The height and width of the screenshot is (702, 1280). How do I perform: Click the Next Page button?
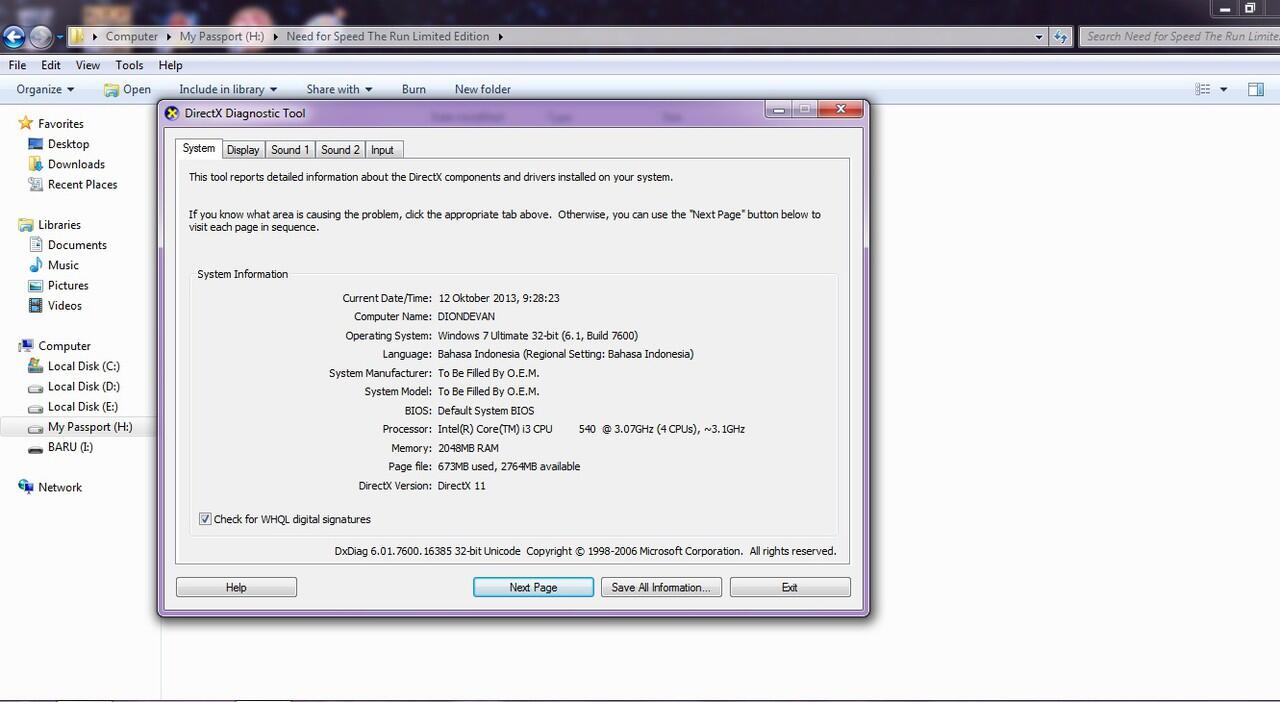pos(533,587)
